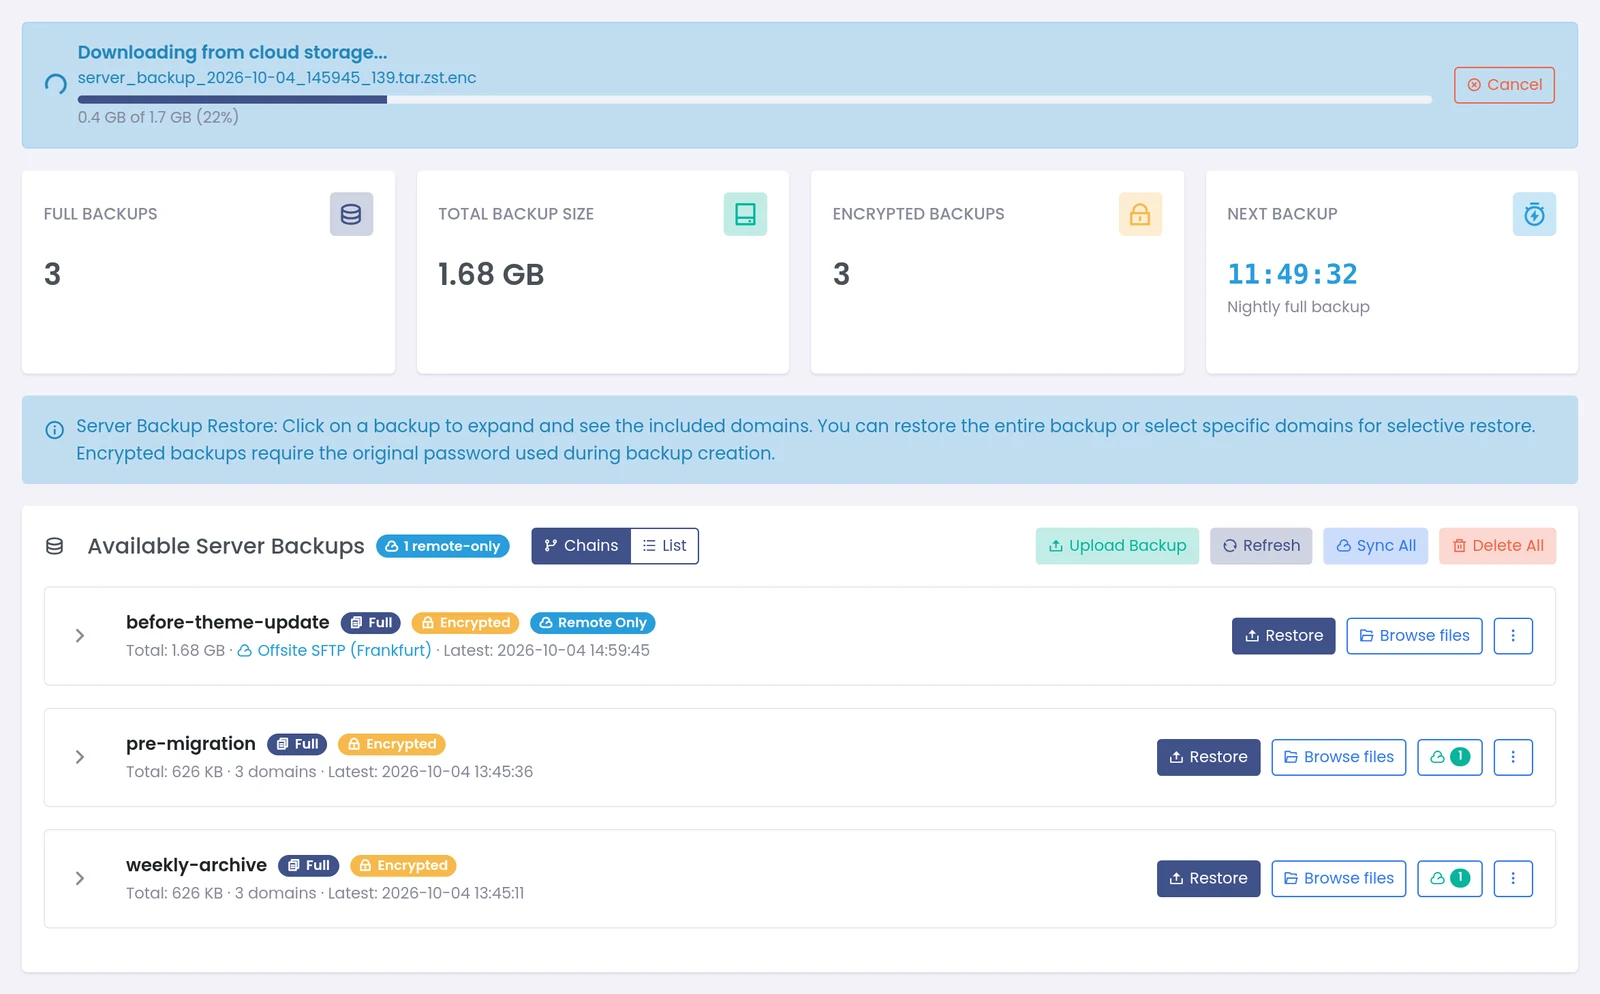Click the Next Backup timer icon

(x=1534, y=214)
